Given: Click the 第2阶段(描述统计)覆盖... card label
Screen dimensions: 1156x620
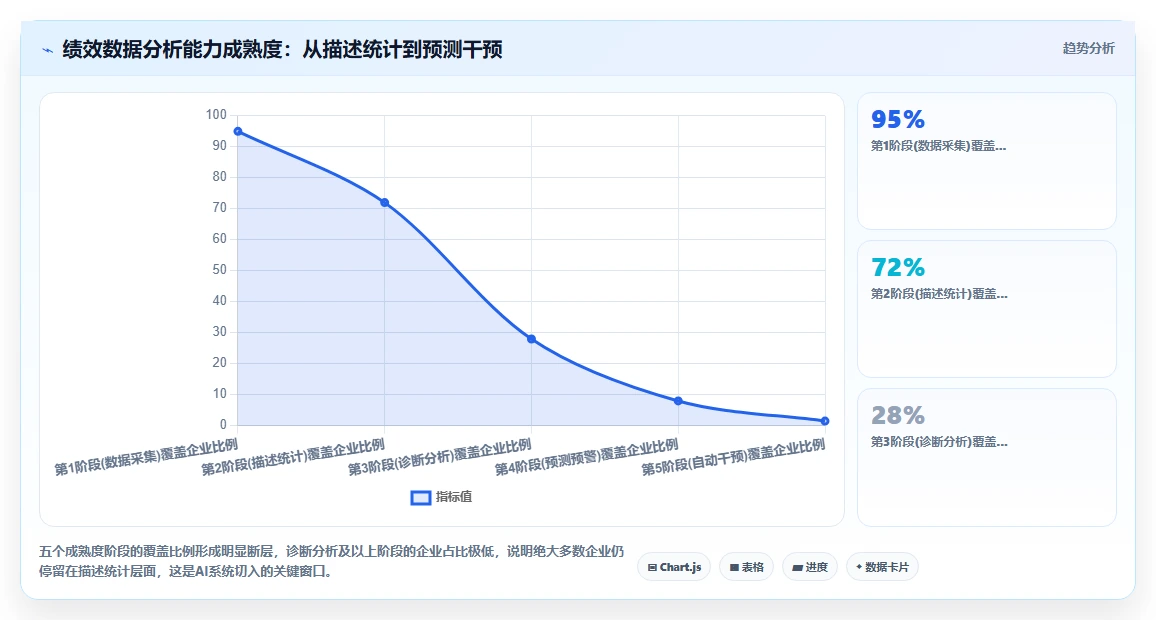Looking at the screenshot, I should point(939,294).
